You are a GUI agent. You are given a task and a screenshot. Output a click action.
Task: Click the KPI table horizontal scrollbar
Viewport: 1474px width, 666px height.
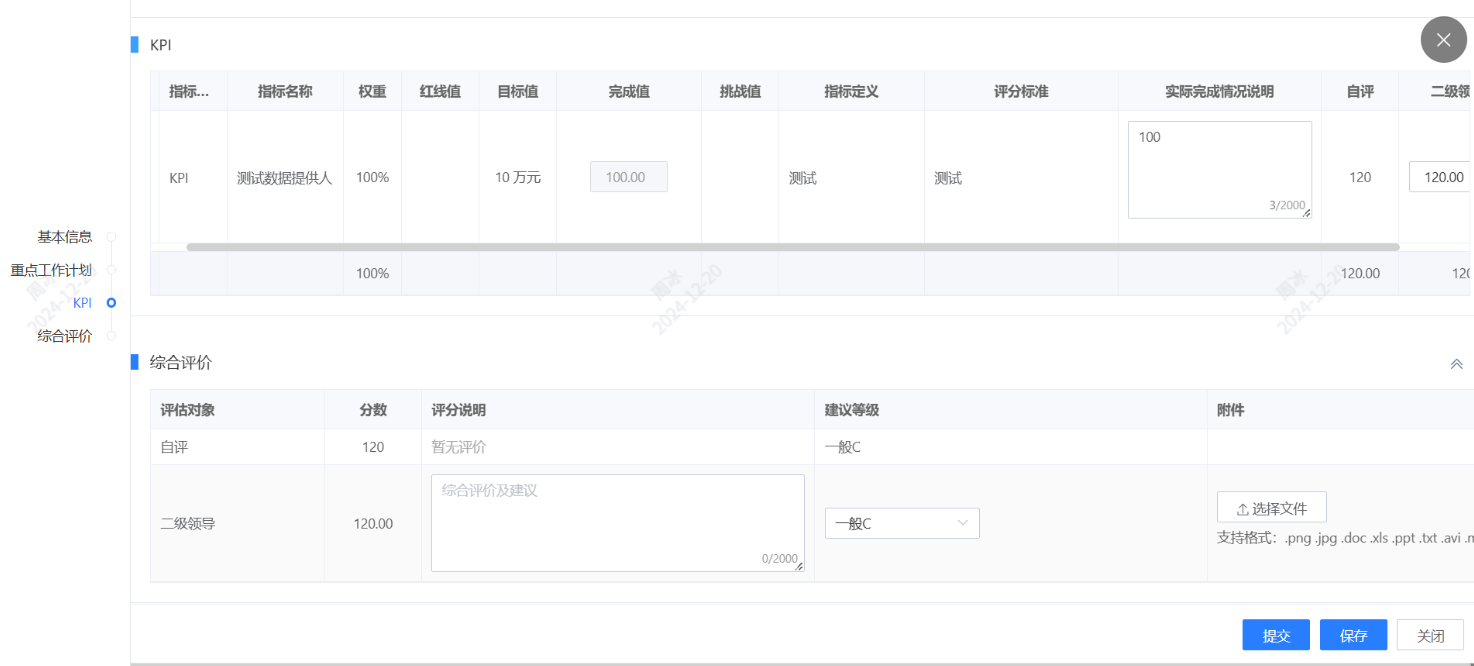[792, 247]
